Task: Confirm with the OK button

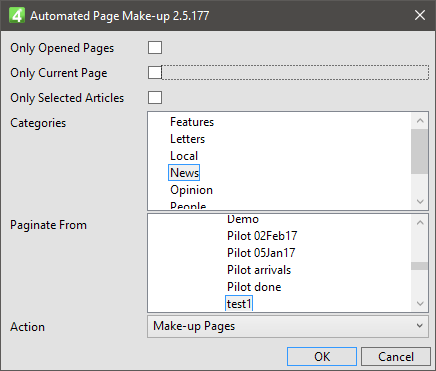Action: pos(322,357)
